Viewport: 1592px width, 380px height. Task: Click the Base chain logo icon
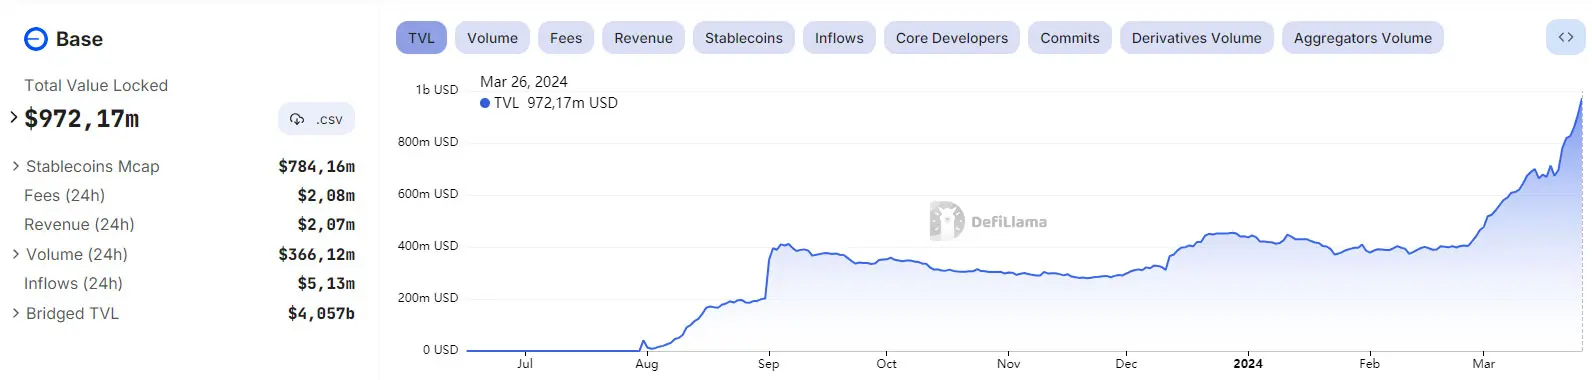36,39
